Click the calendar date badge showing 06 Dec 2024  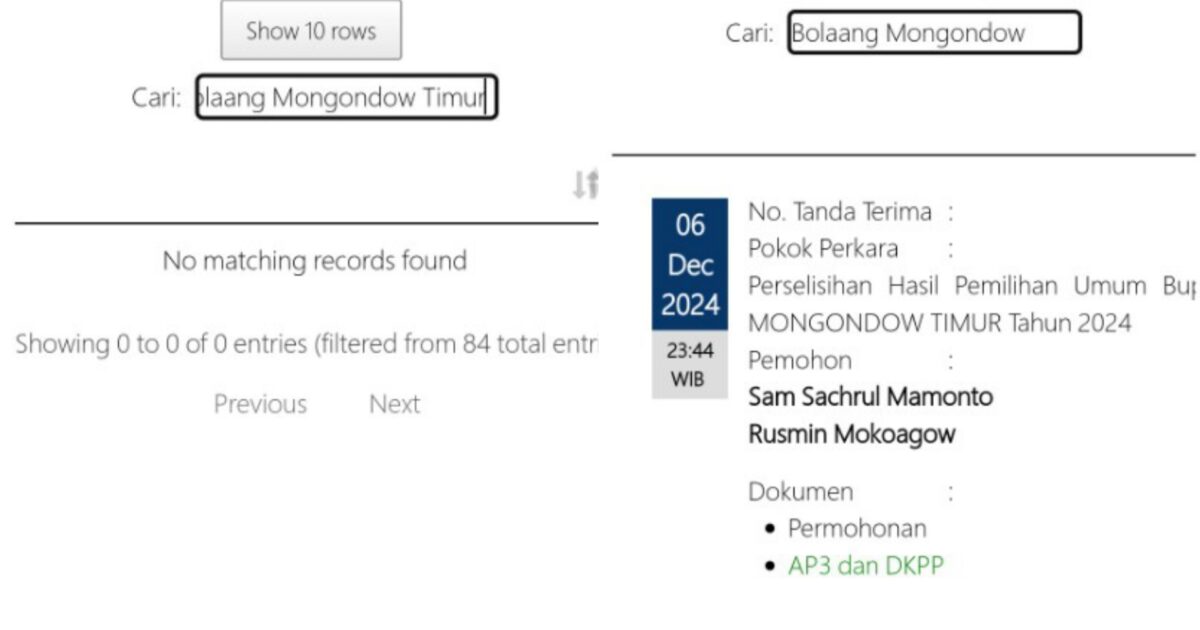tap(688, 265)
